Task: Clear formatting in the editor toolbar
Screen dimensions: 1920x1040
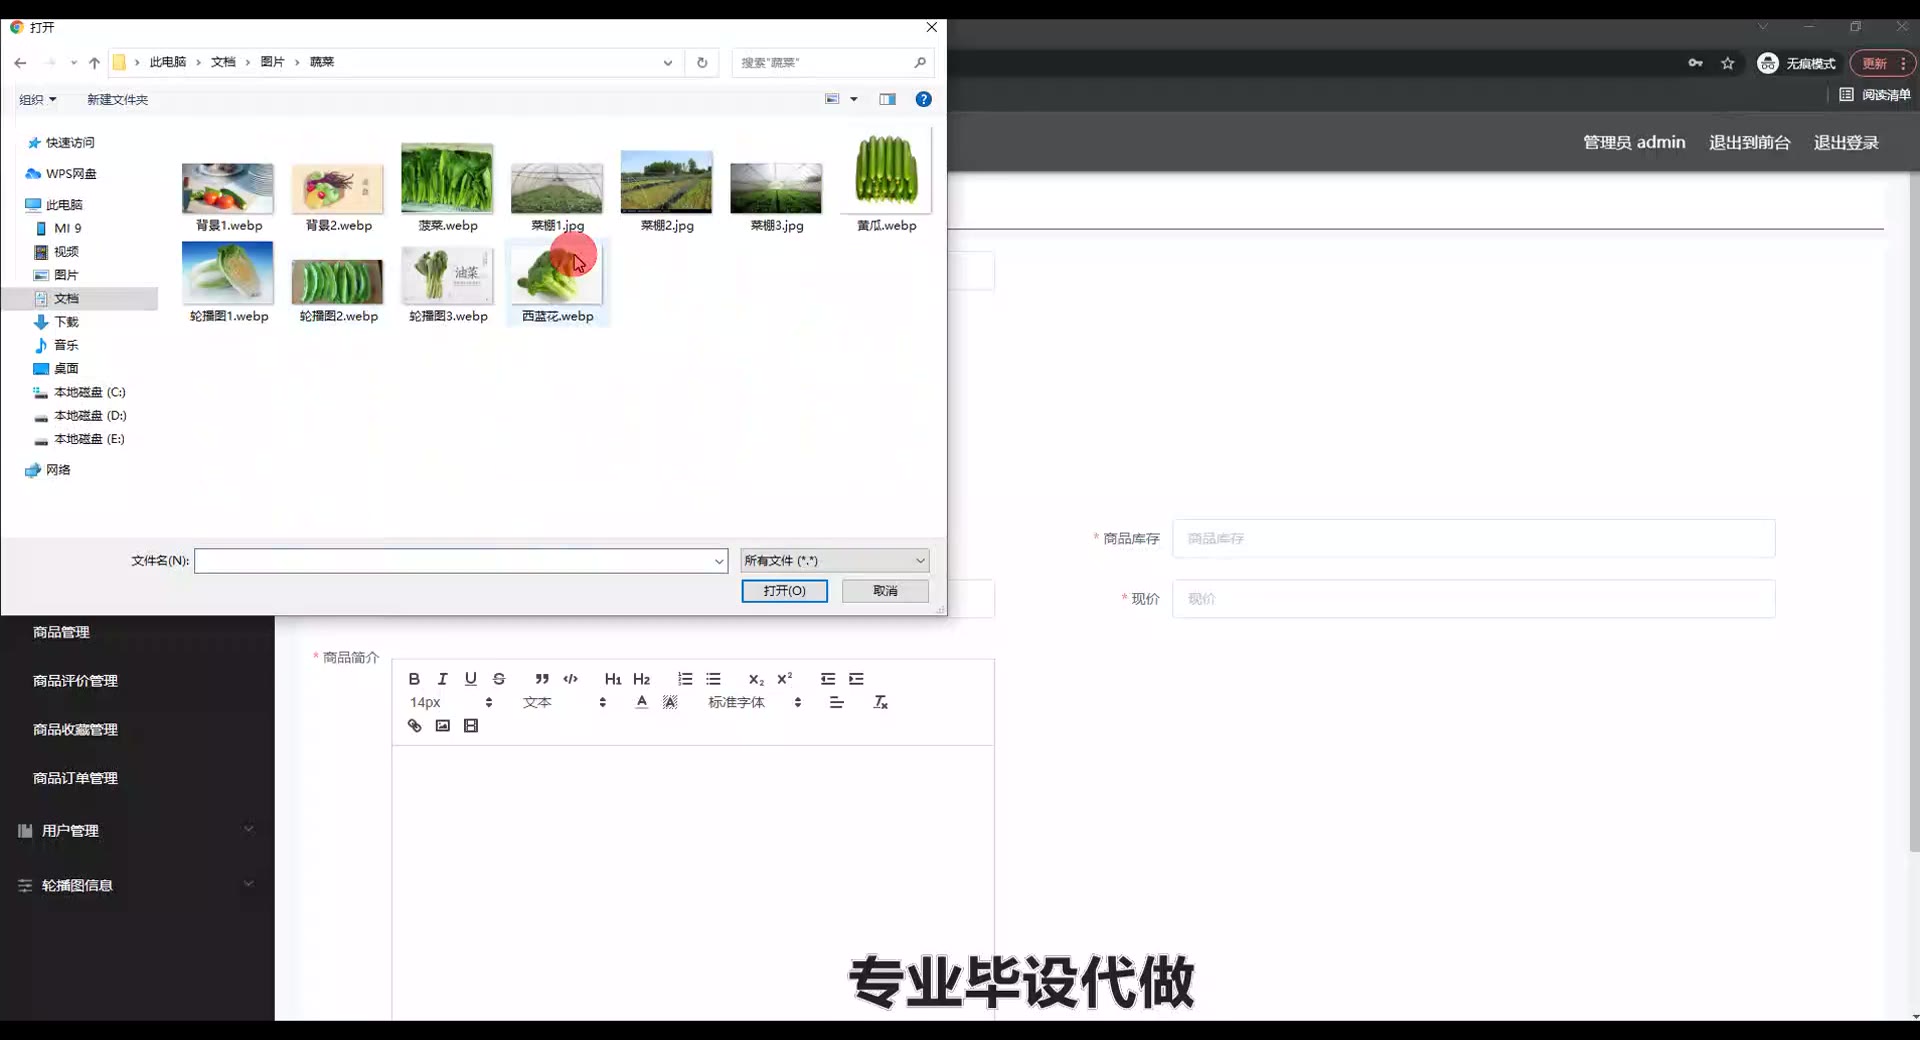Action: [x=881, y=702]
